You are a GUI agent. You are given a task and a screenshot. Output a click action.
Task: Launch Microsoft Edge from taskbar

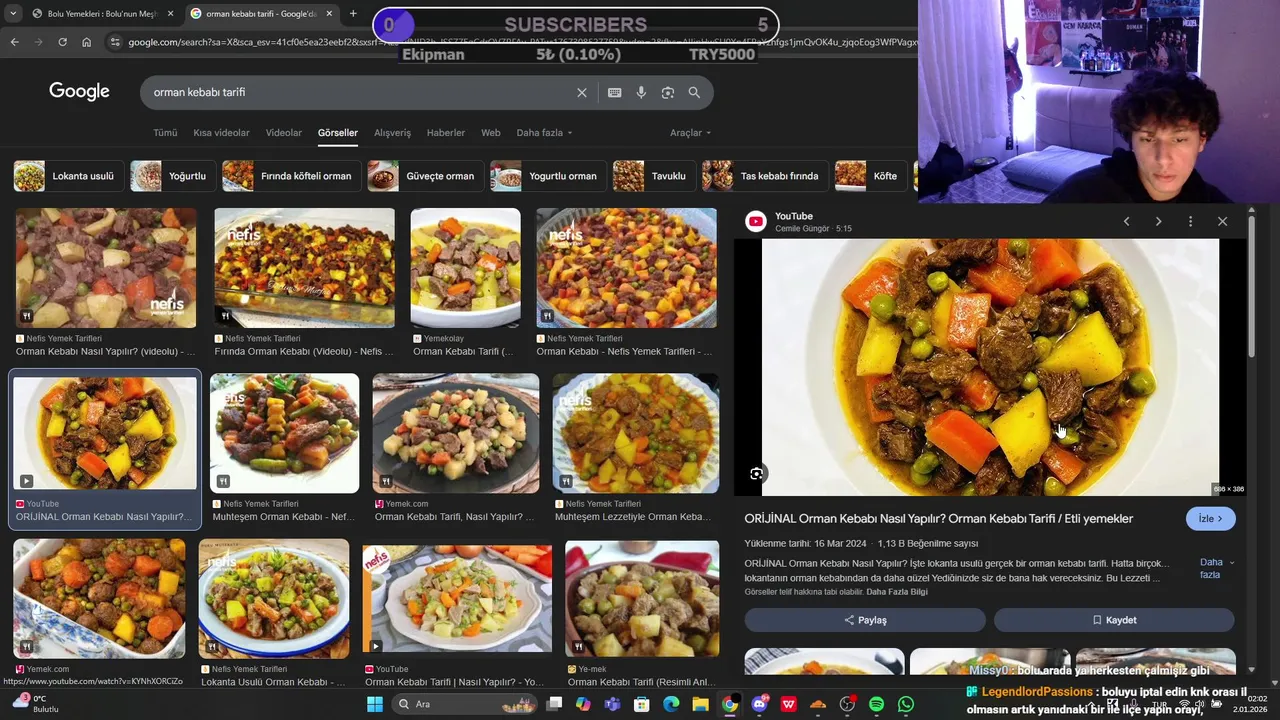pos(671,704)
